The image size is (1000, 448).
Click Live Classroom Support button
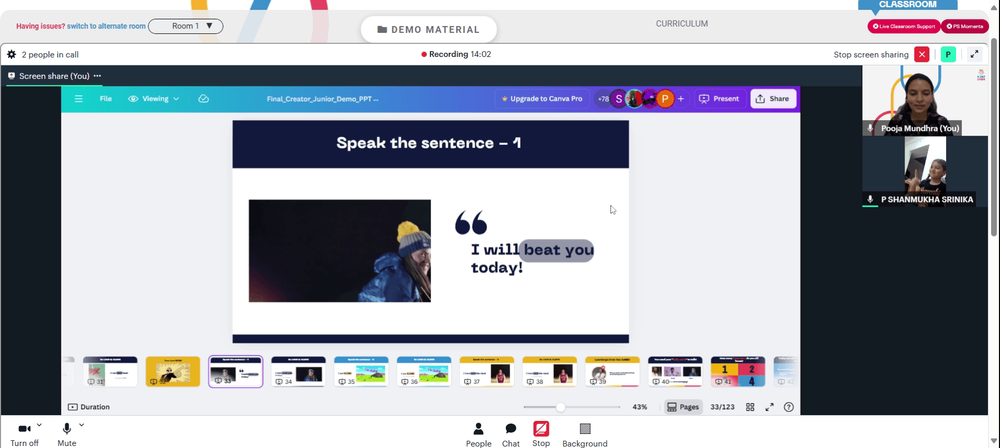pyautogui.click(x=904, y=26)
